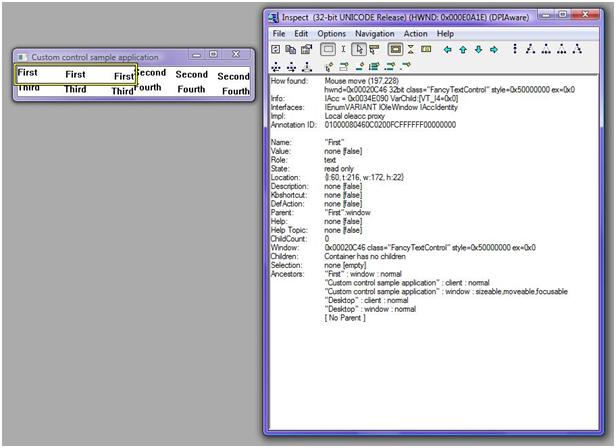Viewport: 616px width, 448px height.
Task: Click the 'Local oleacc proxy' Impl value
Action: tap(354, 116)
